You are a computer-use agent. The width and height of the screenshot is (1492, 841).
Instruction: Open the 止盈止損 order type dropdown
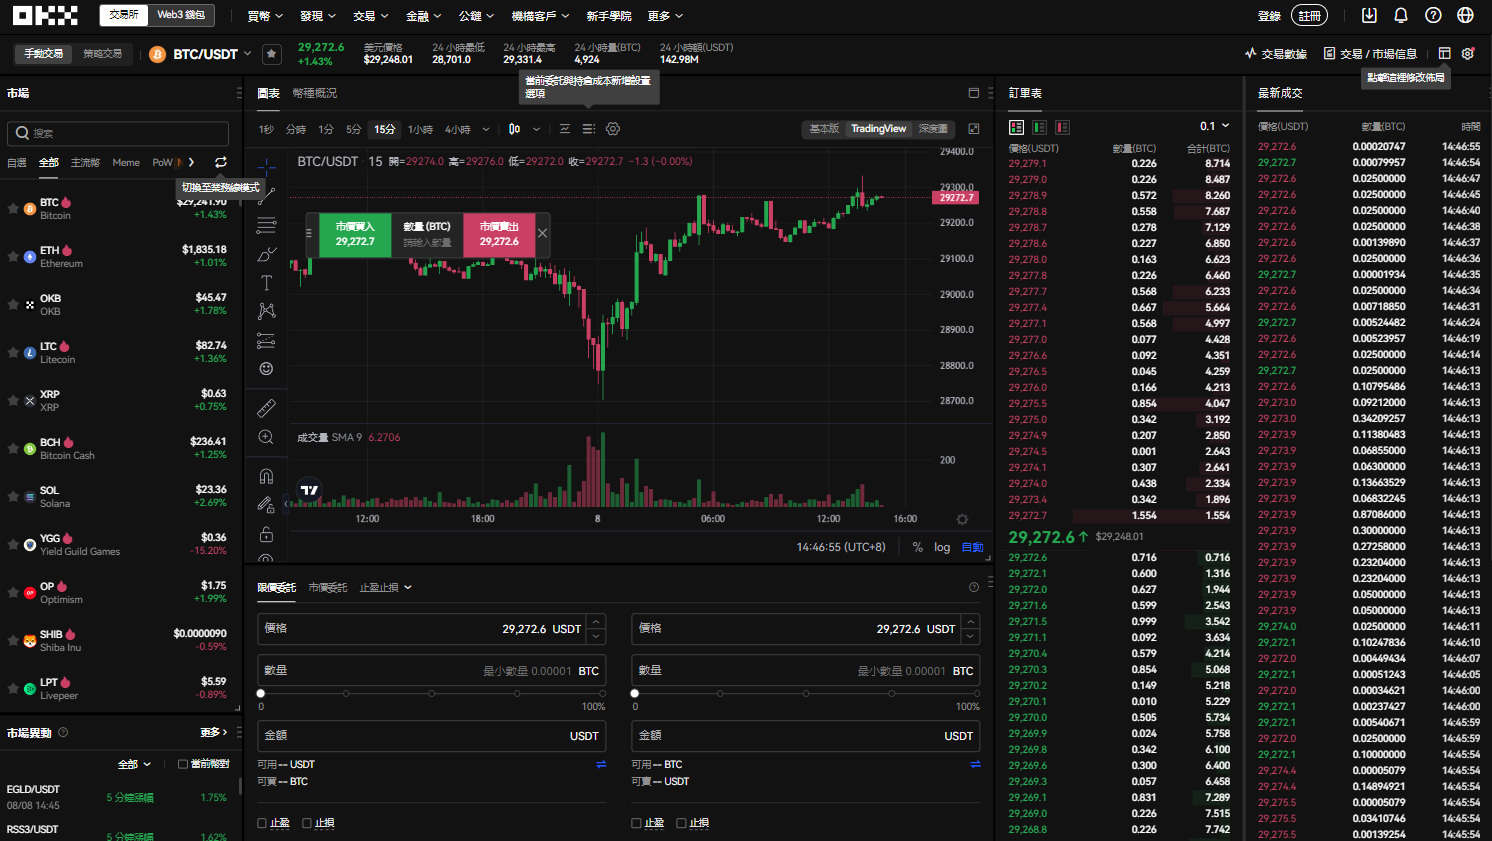[386, 587]
